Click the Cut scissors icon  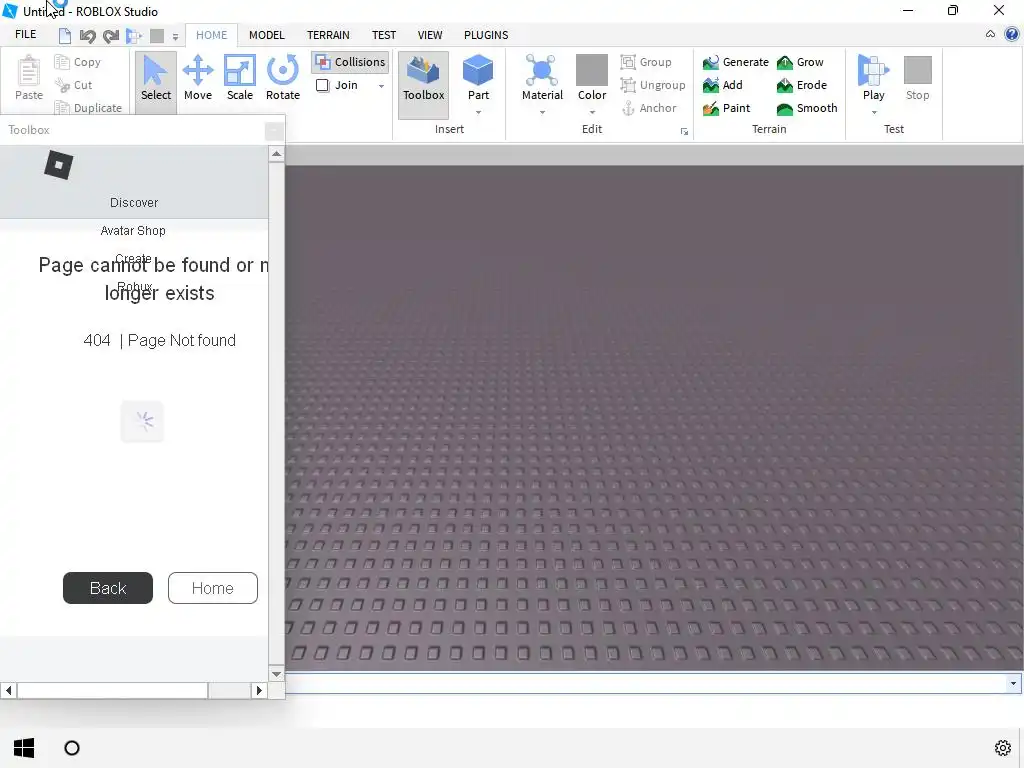[x=62, y=85]
